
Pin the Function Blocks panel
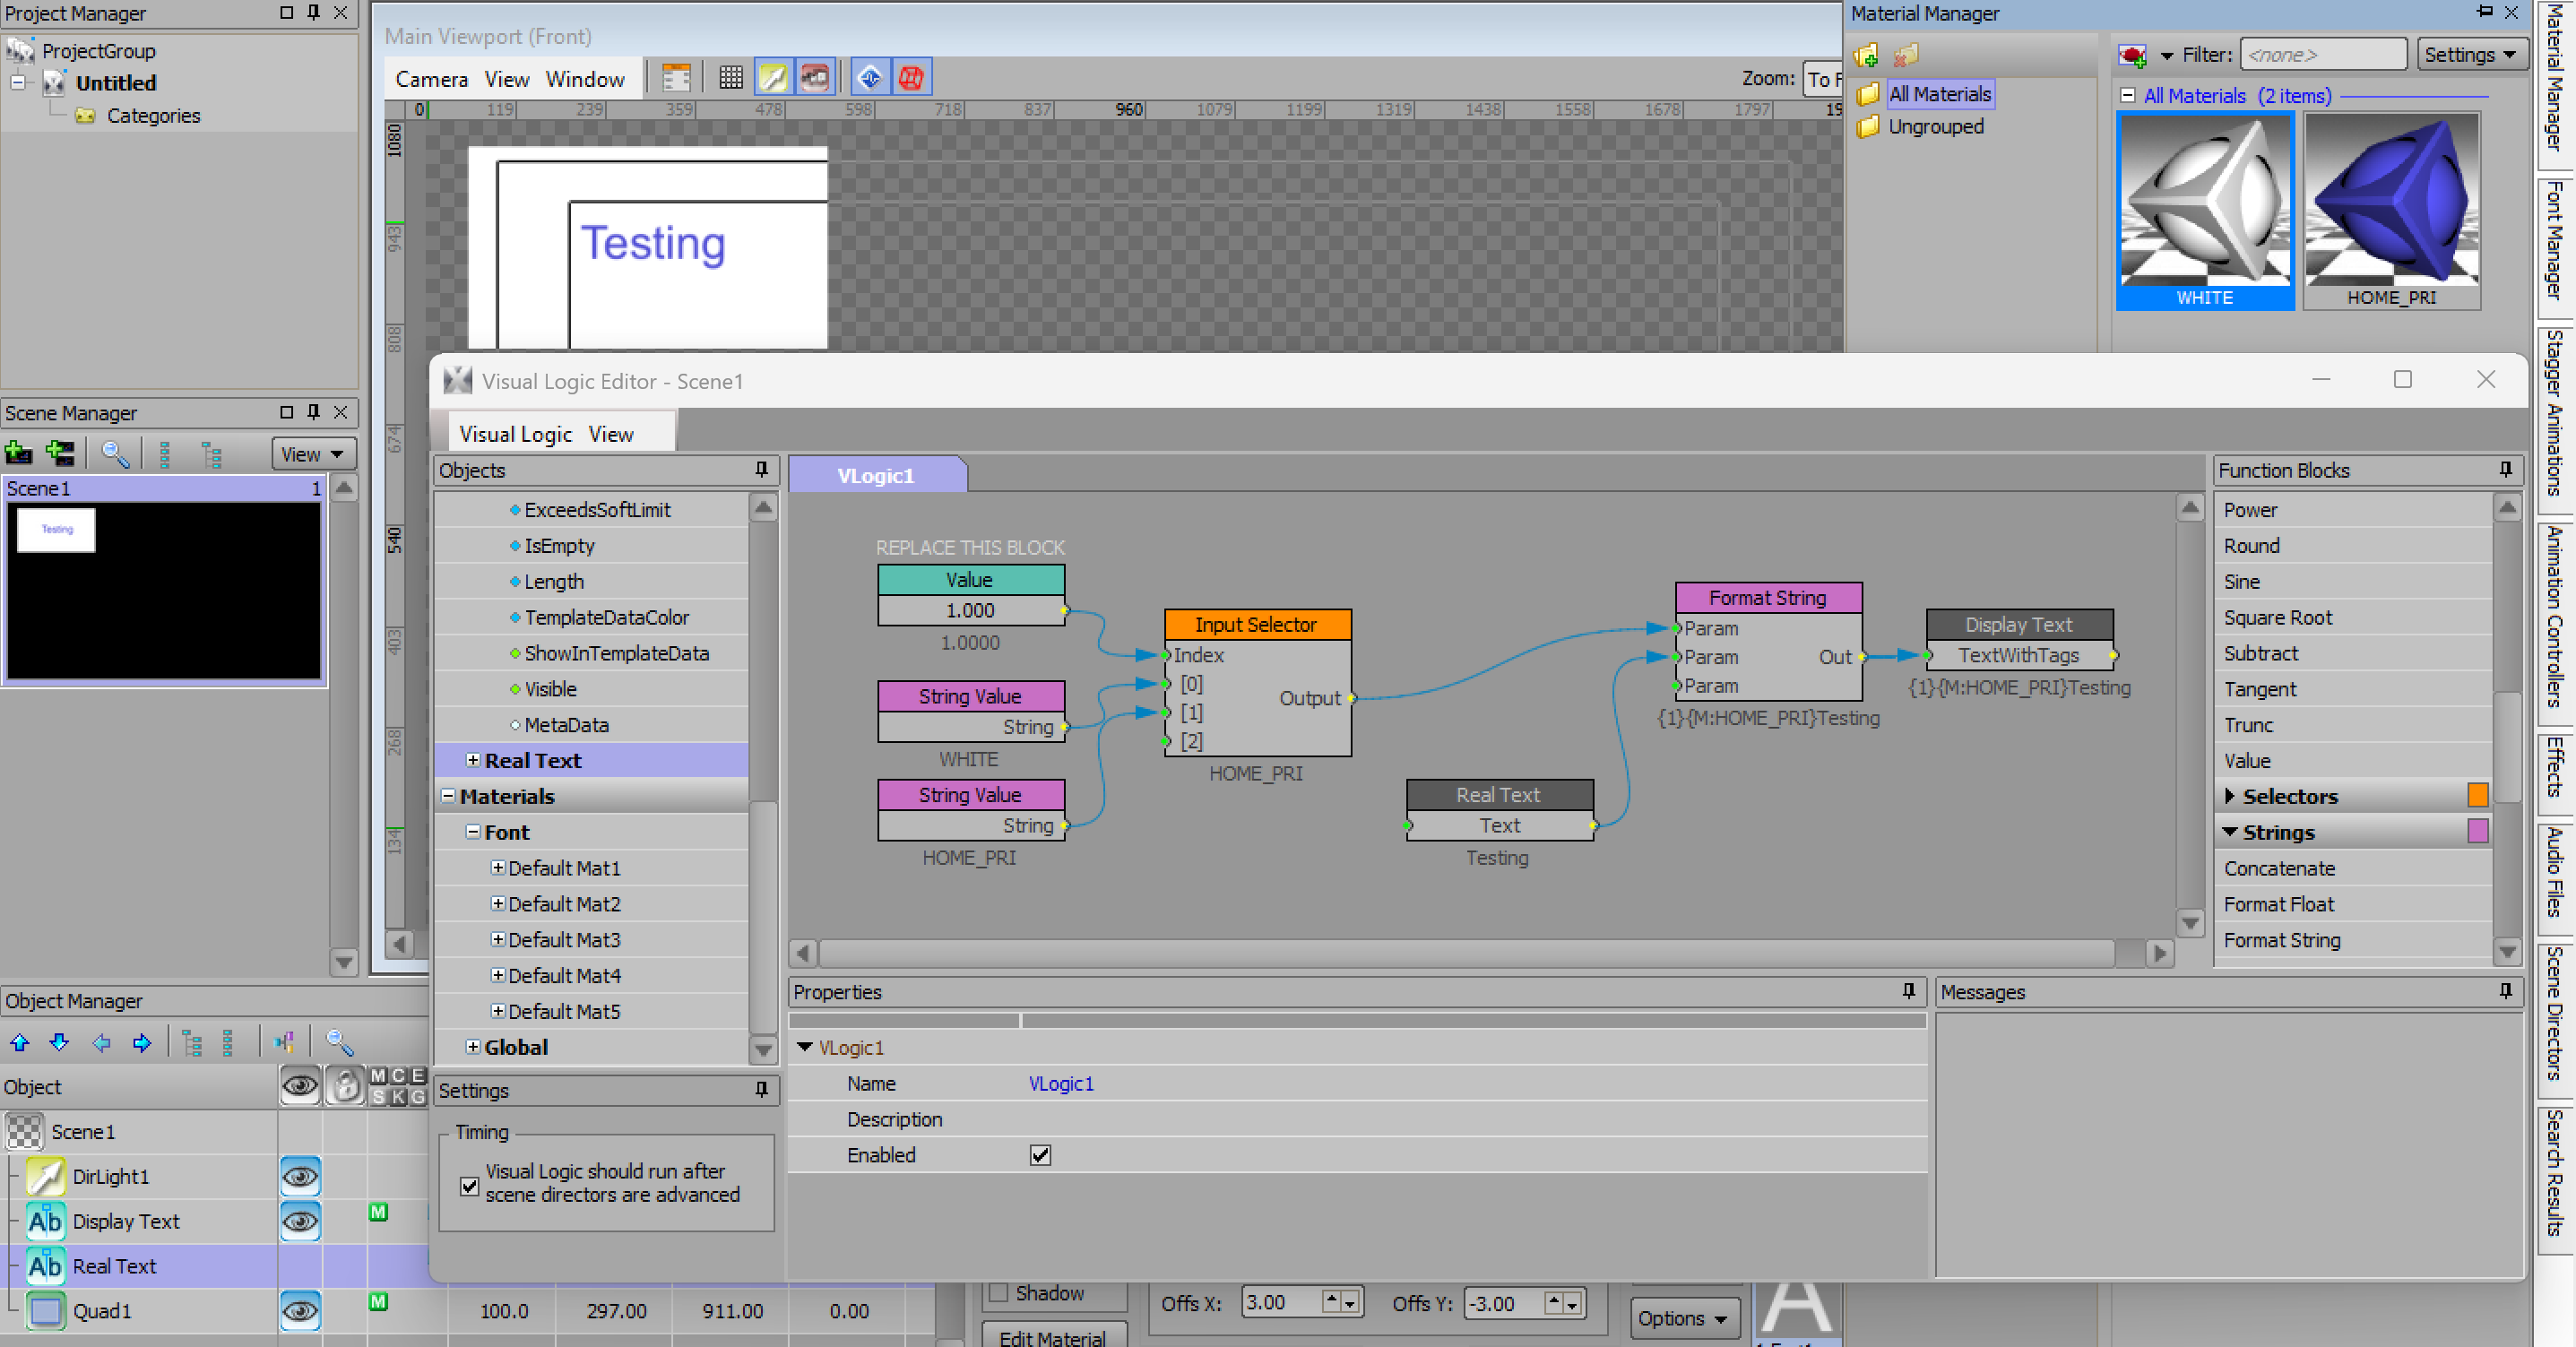[2504, 470]
